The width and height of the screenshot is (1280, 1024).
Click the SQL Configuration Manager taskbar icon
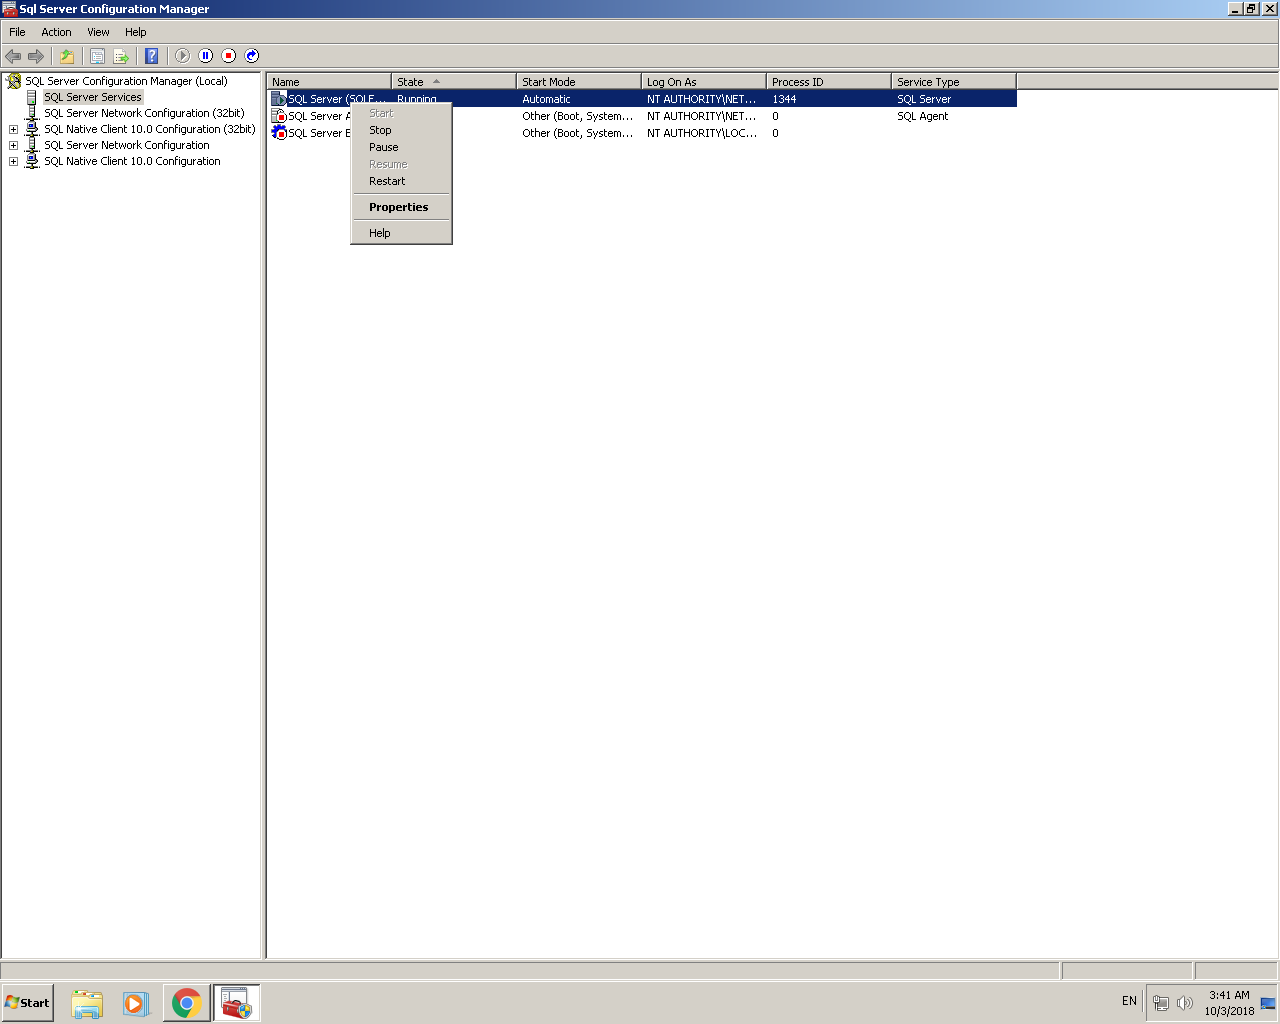(x=236, y=1003)
